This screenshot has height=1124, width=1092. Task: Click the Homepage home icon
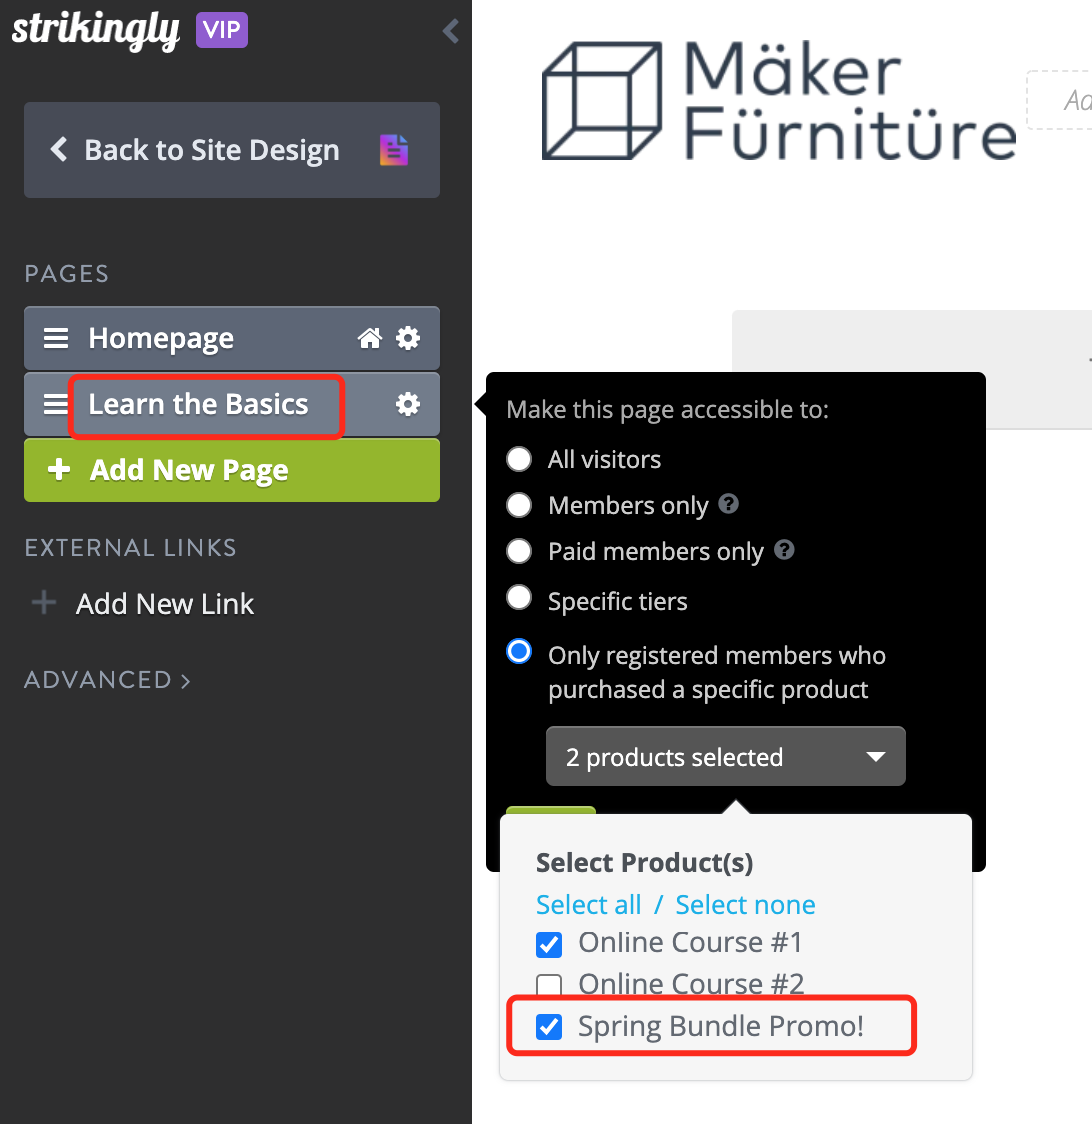click(370, 338)
